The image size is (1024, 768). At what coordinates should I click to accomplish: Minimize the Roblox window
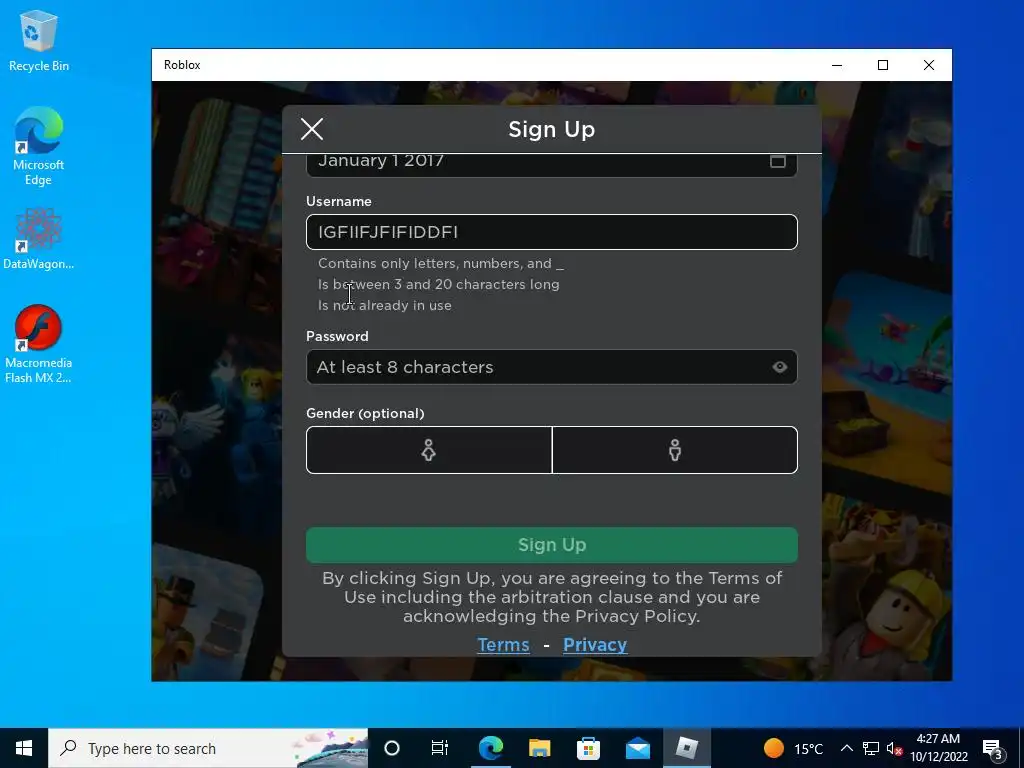[837, 65]
